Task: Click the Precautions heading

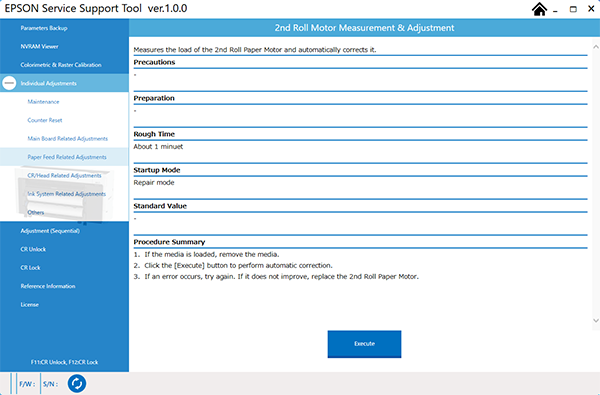Action: click(154, 62)
